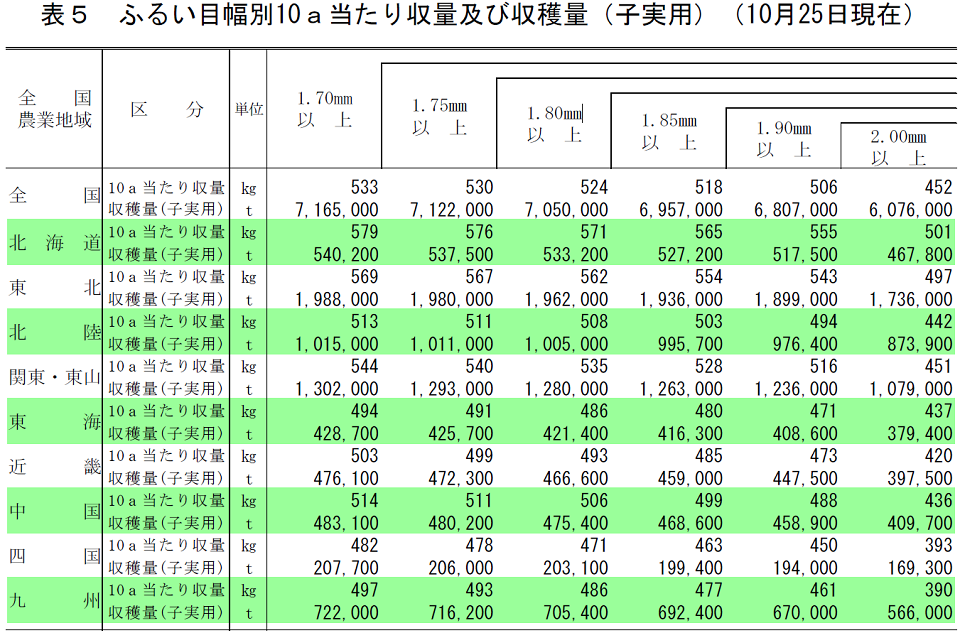Image resolution: width=960 pixels, height=633 pixels.
Task: Select the region label 中国
Action: pos(54,511)
